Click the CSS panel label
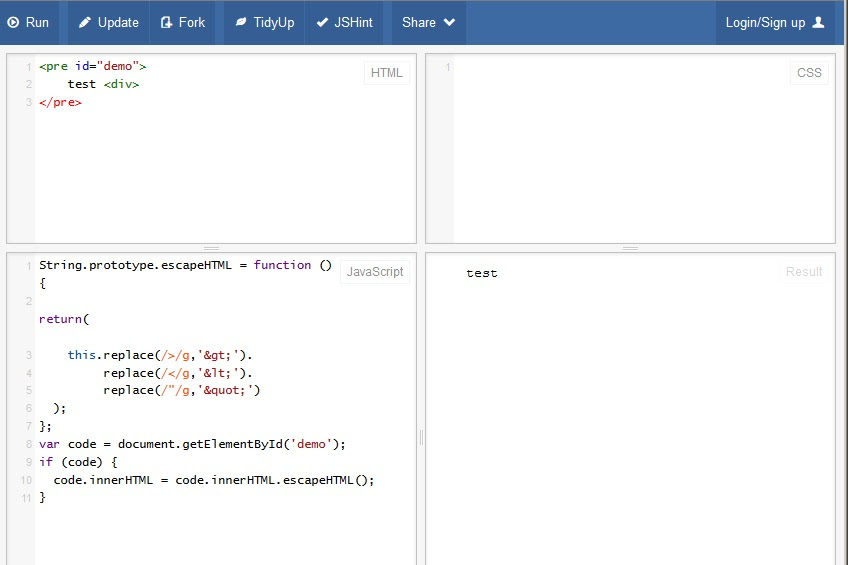 coord(809,73)
